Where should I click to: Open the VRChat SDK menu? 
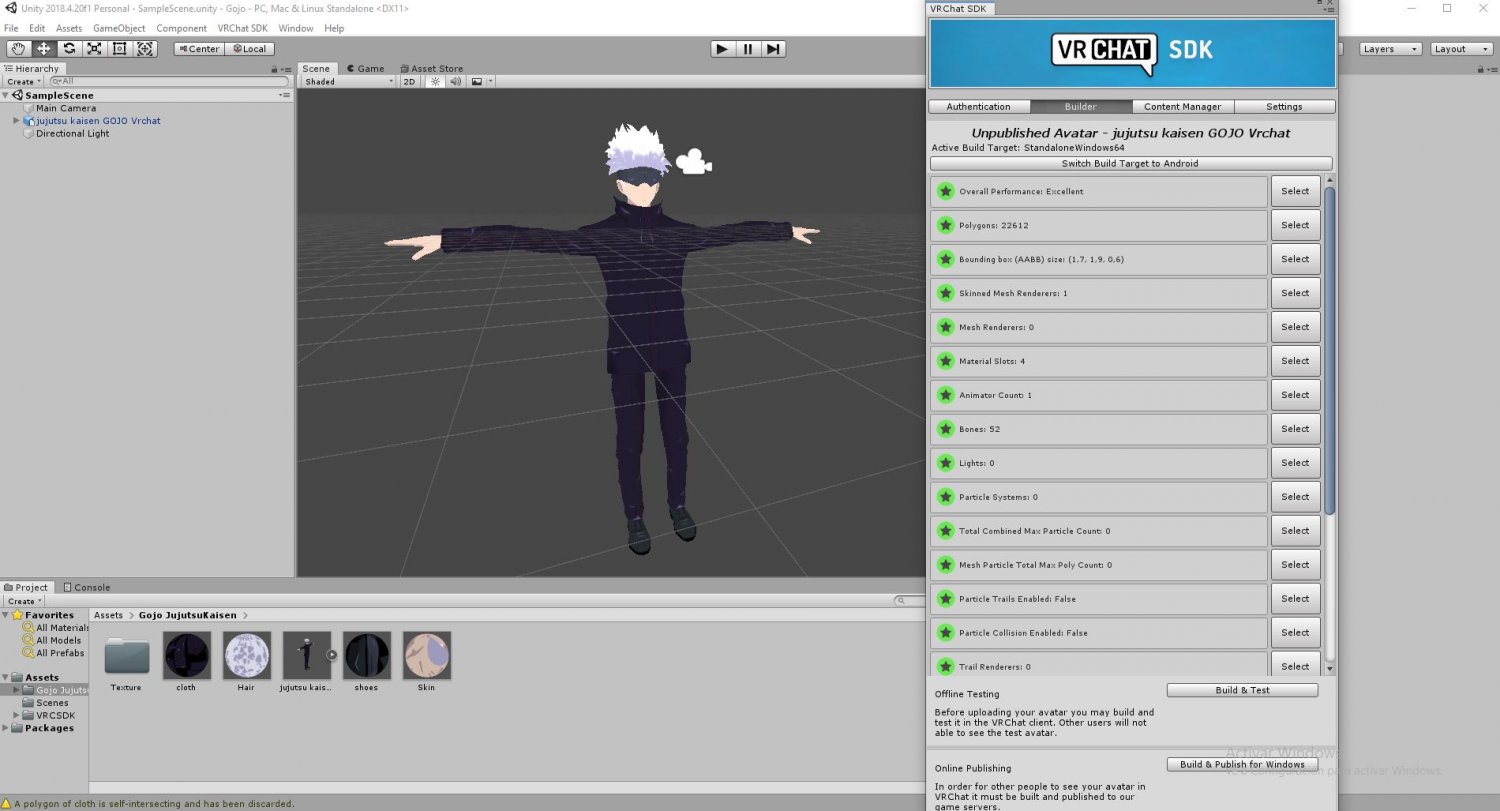click(242, 28)
